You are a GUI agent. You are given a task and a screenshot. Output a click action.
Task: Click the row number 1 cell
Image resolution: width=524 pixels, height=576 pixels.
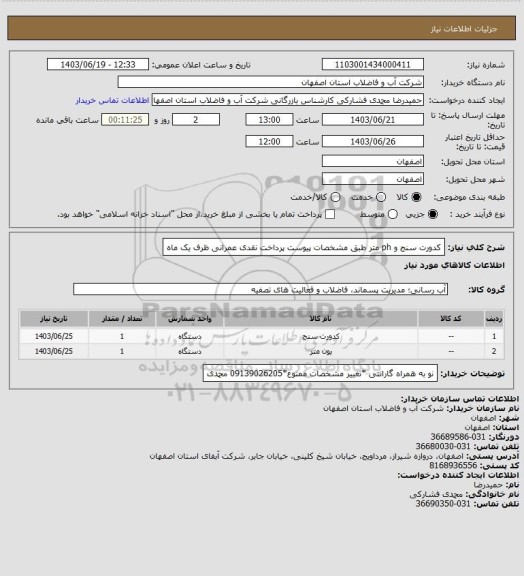(494, 336)
